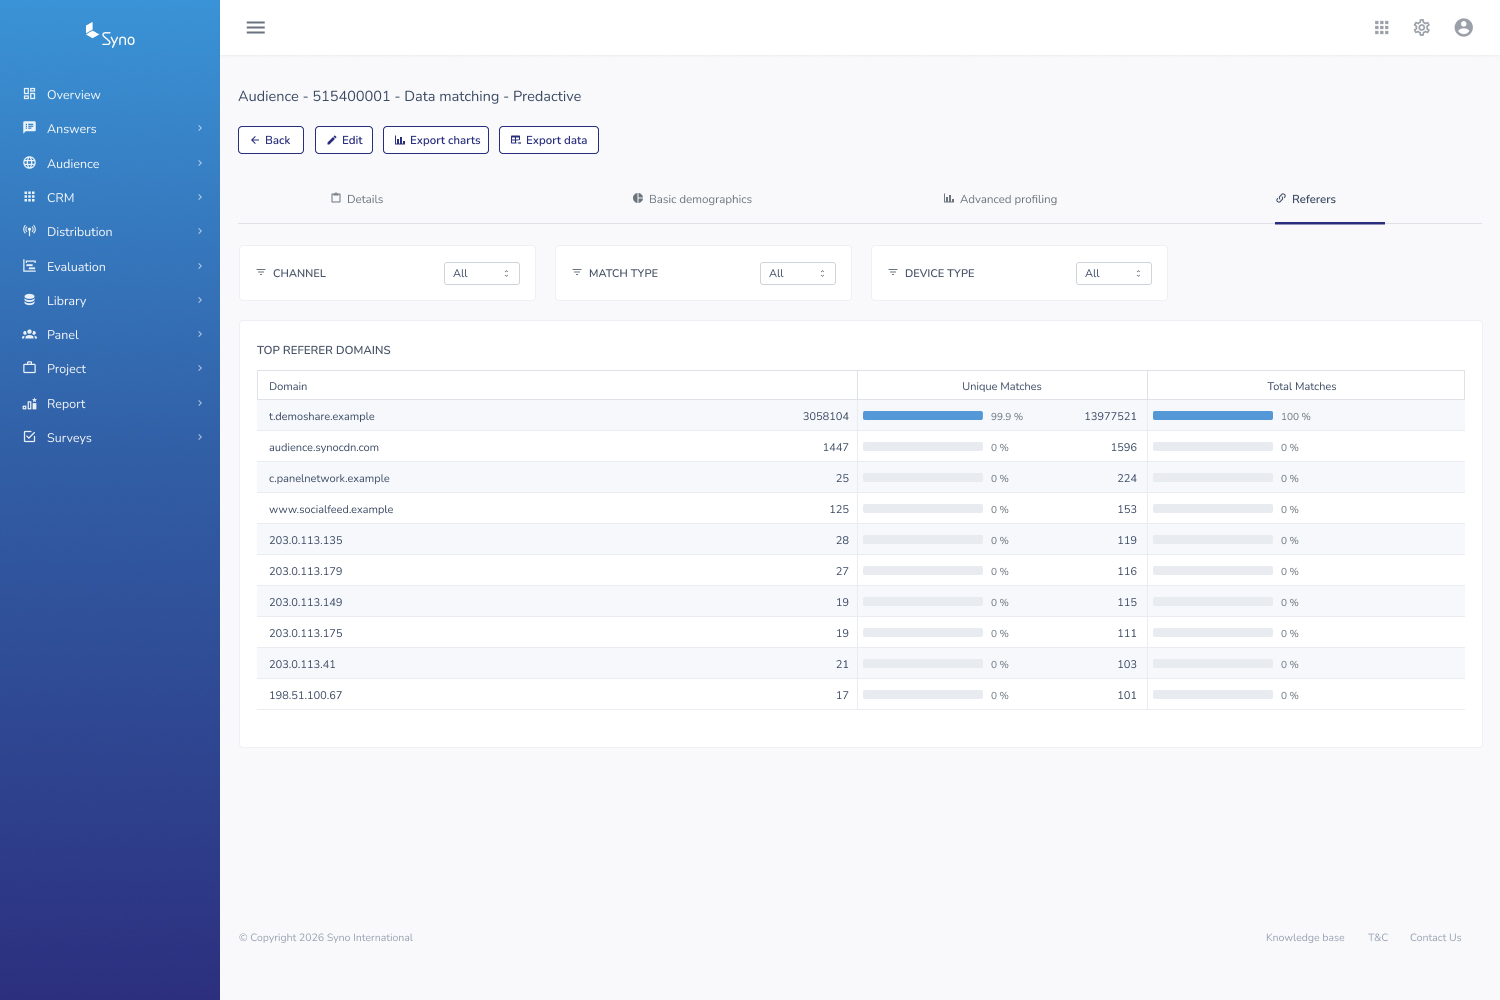Click the Channel filter icon

[x=261, y=272]
